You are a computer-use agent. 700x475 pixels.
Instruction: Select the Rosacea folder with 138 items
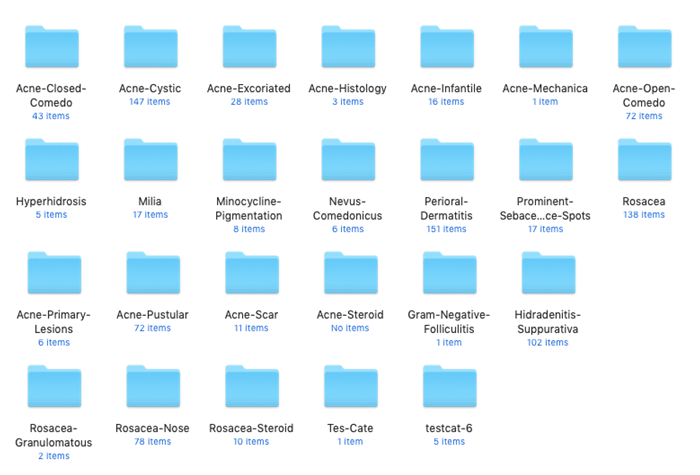click(644, 161)
